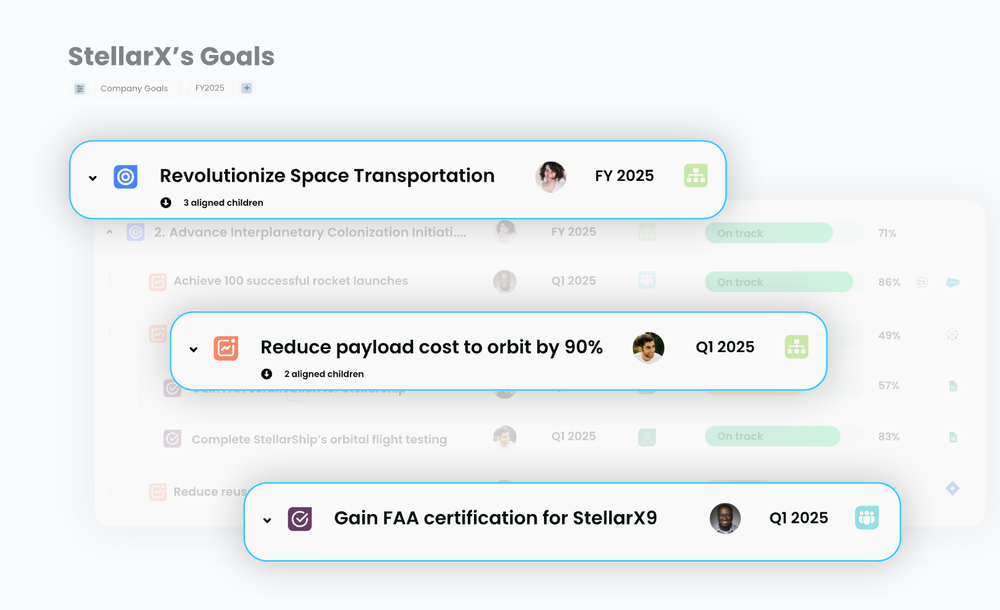The image size is (1000, 610).
Task: Select the teal team icon on Gain FAA certification card
Action: 867,517
